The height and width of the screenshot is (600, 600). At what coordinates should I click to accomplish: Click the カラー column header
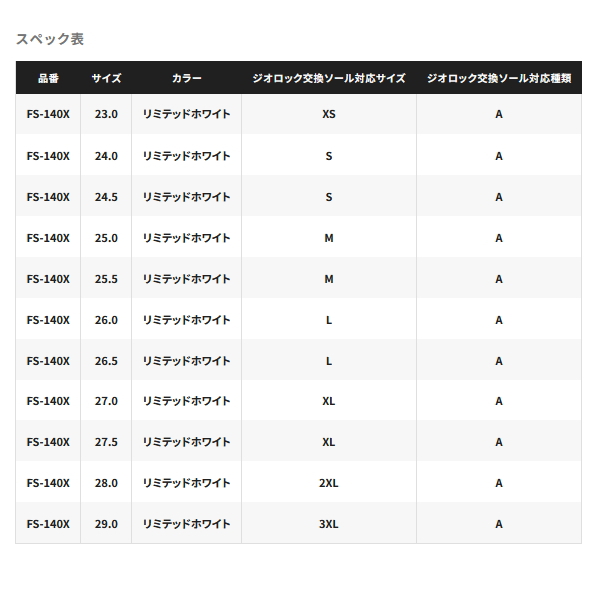coord(186,78)
